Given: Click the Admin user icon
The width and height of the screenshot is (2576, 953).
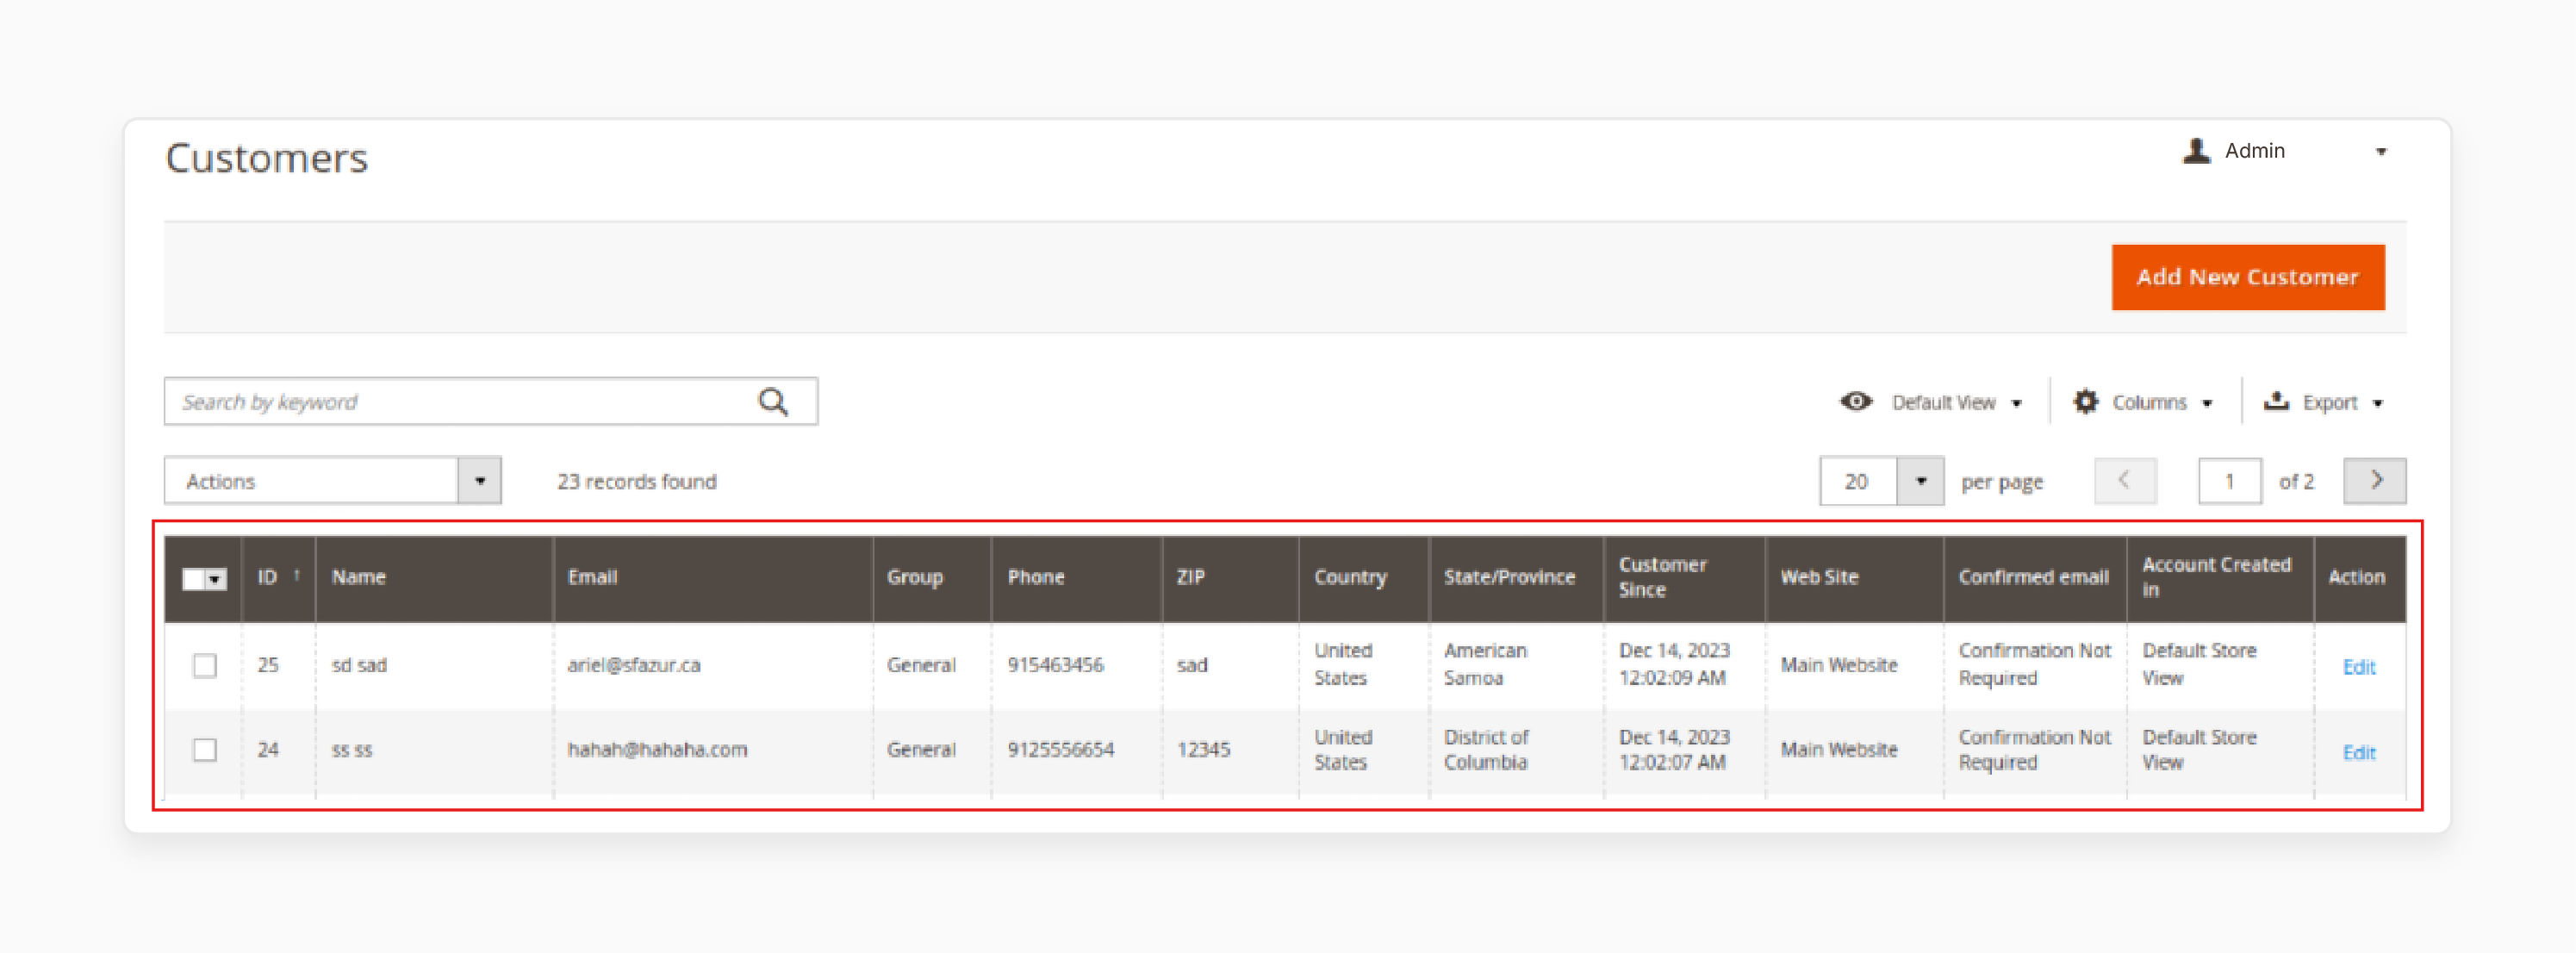Looking at the screenshot, I should coord(2196,151).
